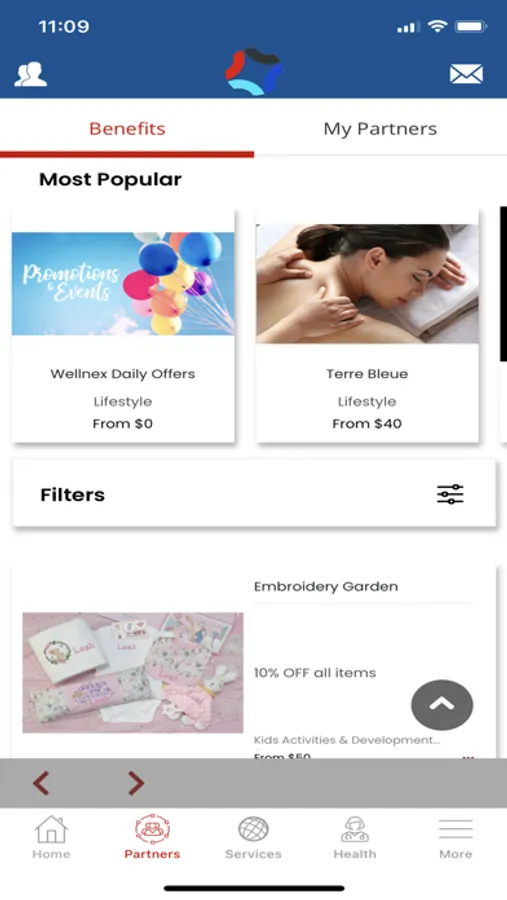Screen dimensions: 507x900
Task: Switch to the My Partners tab
Action: coord(380,129)
